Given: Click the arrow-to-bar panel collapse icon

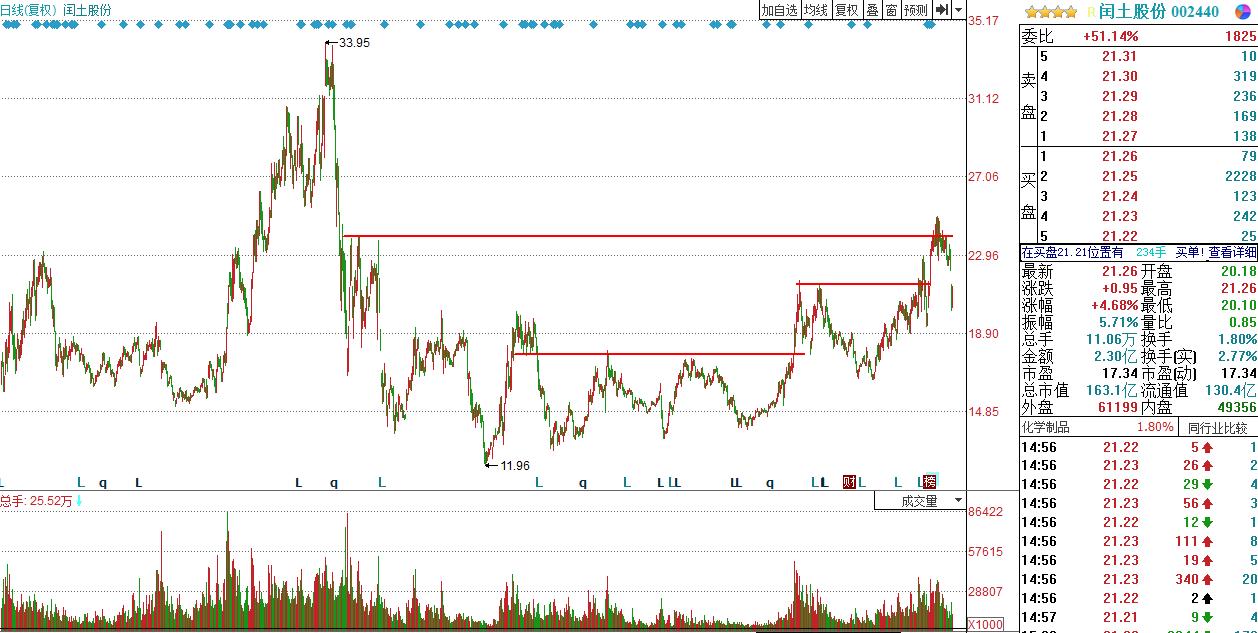Looking at the screenshot, I should [941, 10].
